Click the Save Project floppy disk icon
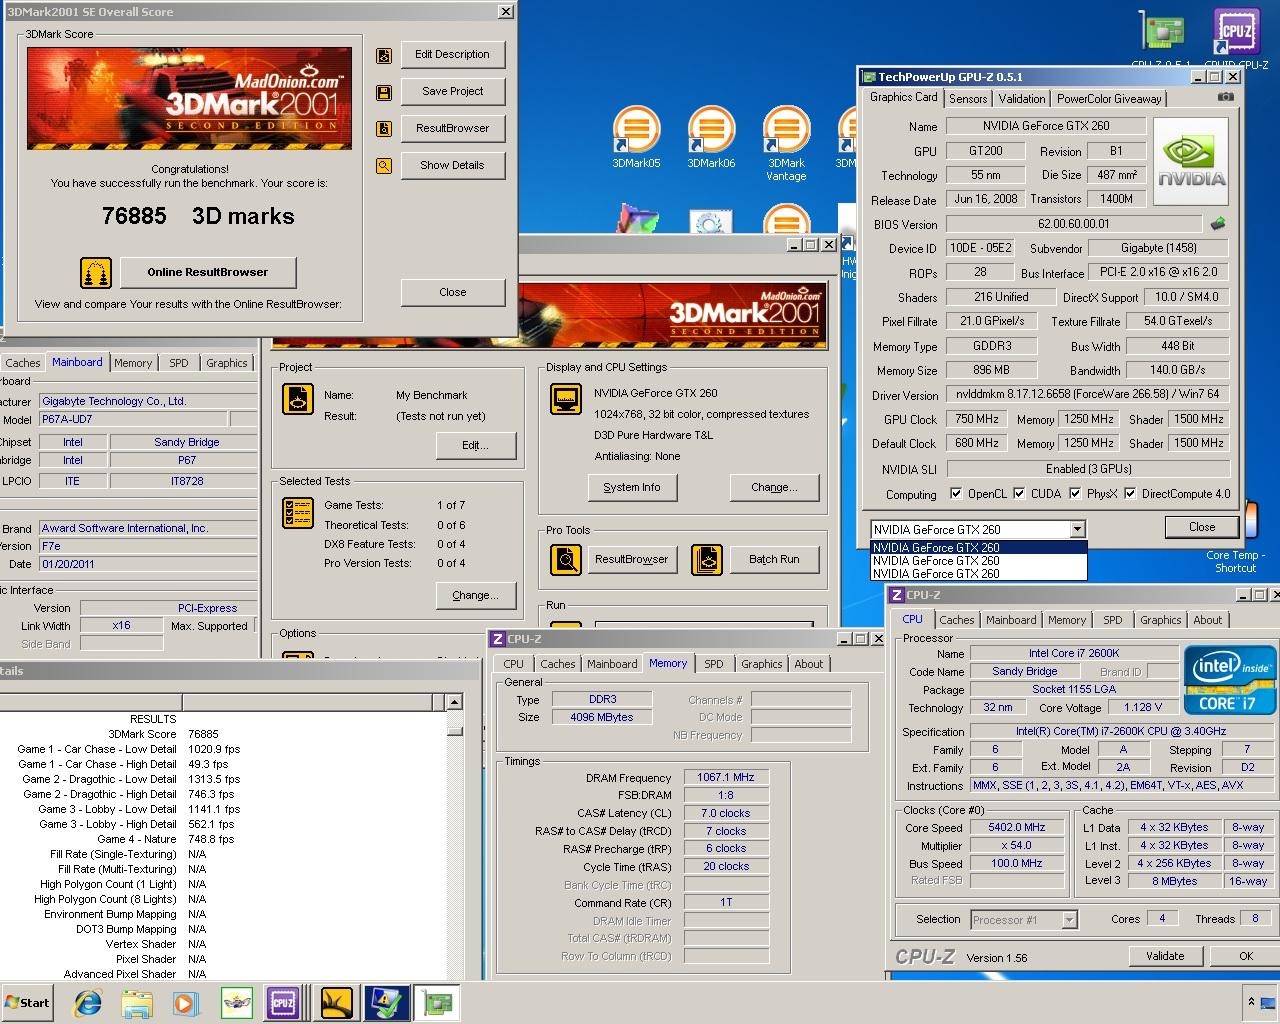Screen dimensions: 1280x1024 (x=383, y=93)
